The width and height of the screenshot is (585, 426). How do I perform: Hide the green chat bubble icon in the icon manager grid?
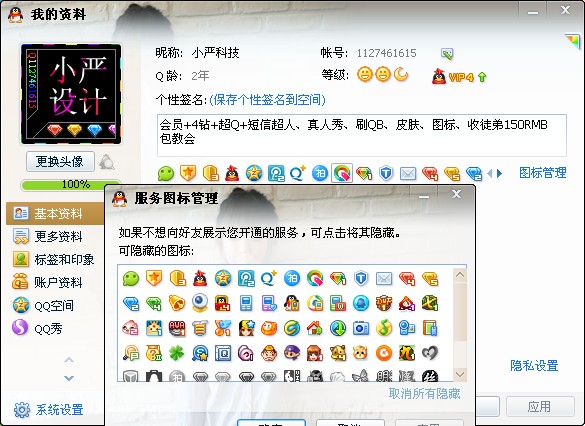[131, 279]
